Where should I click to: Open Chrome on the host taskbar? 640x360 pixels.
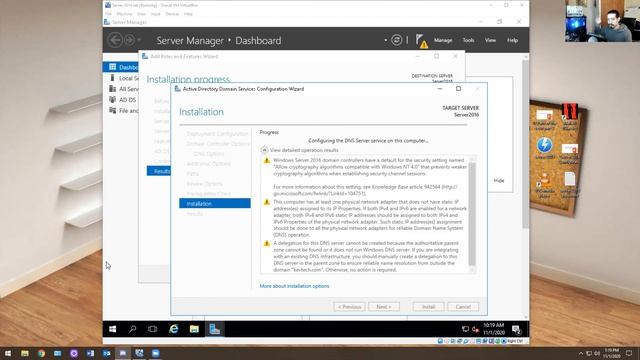coord(42,353)
